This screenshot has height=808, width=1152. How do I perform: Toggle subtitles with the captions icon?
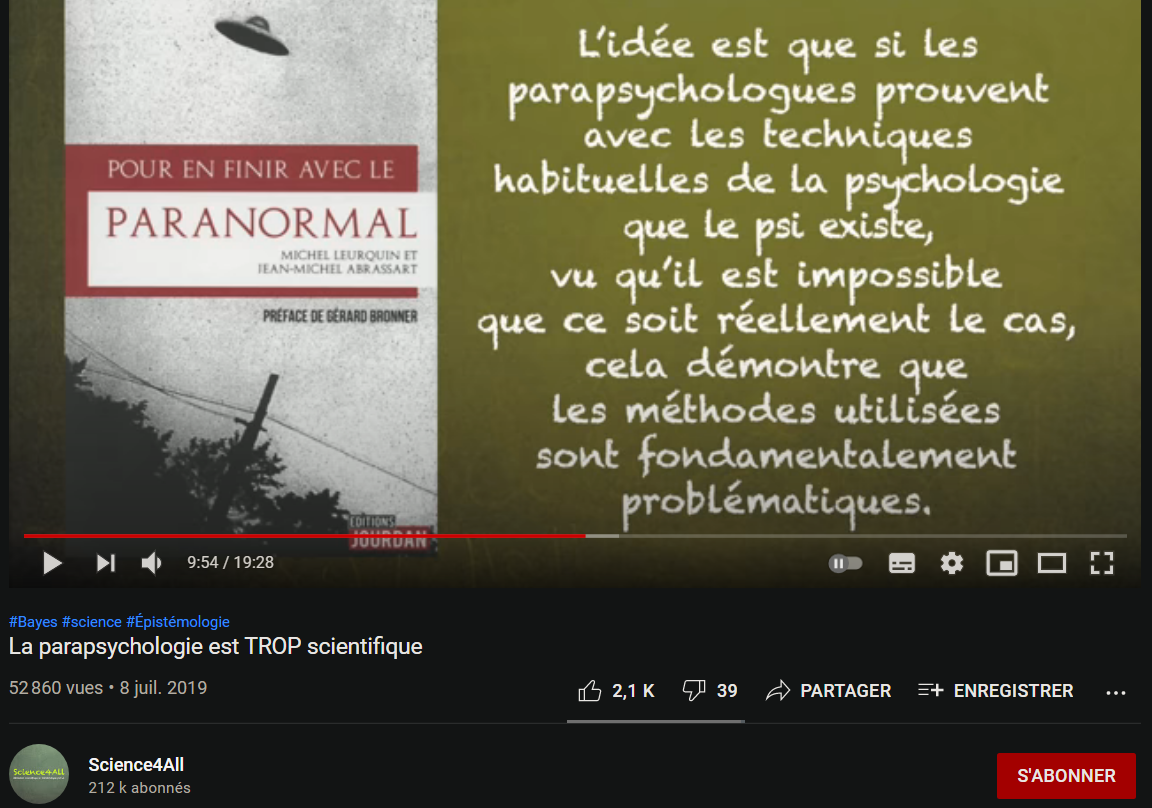(x=901, y=563)
